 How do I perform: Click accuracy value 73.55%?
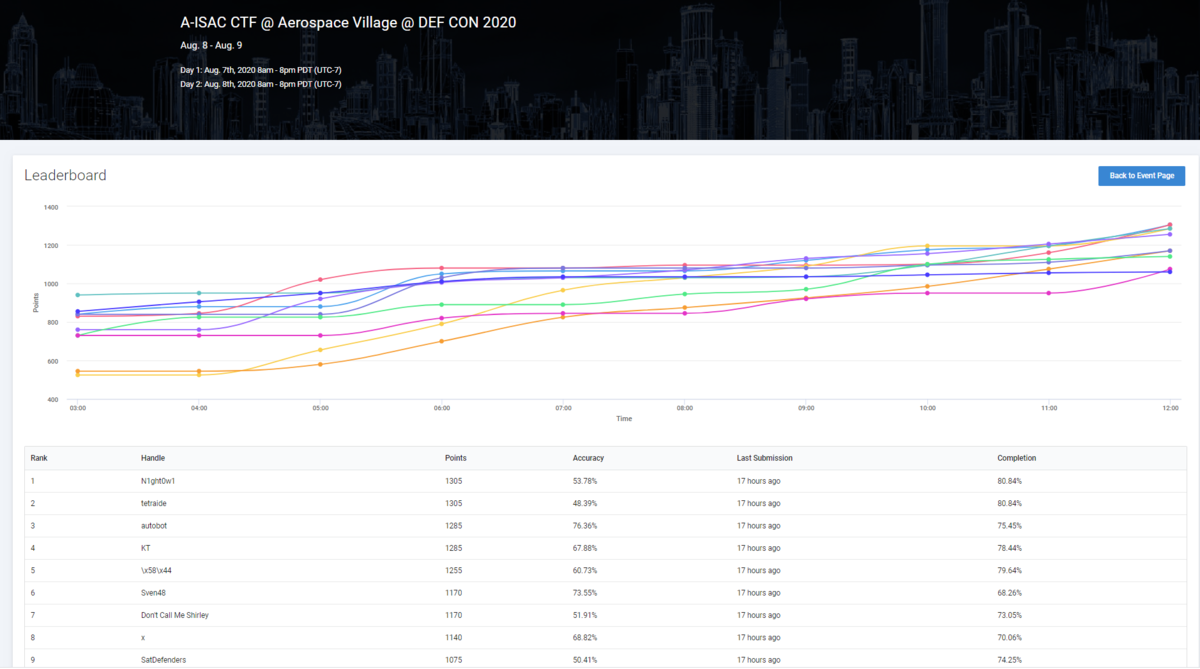[x=585, y=592]
